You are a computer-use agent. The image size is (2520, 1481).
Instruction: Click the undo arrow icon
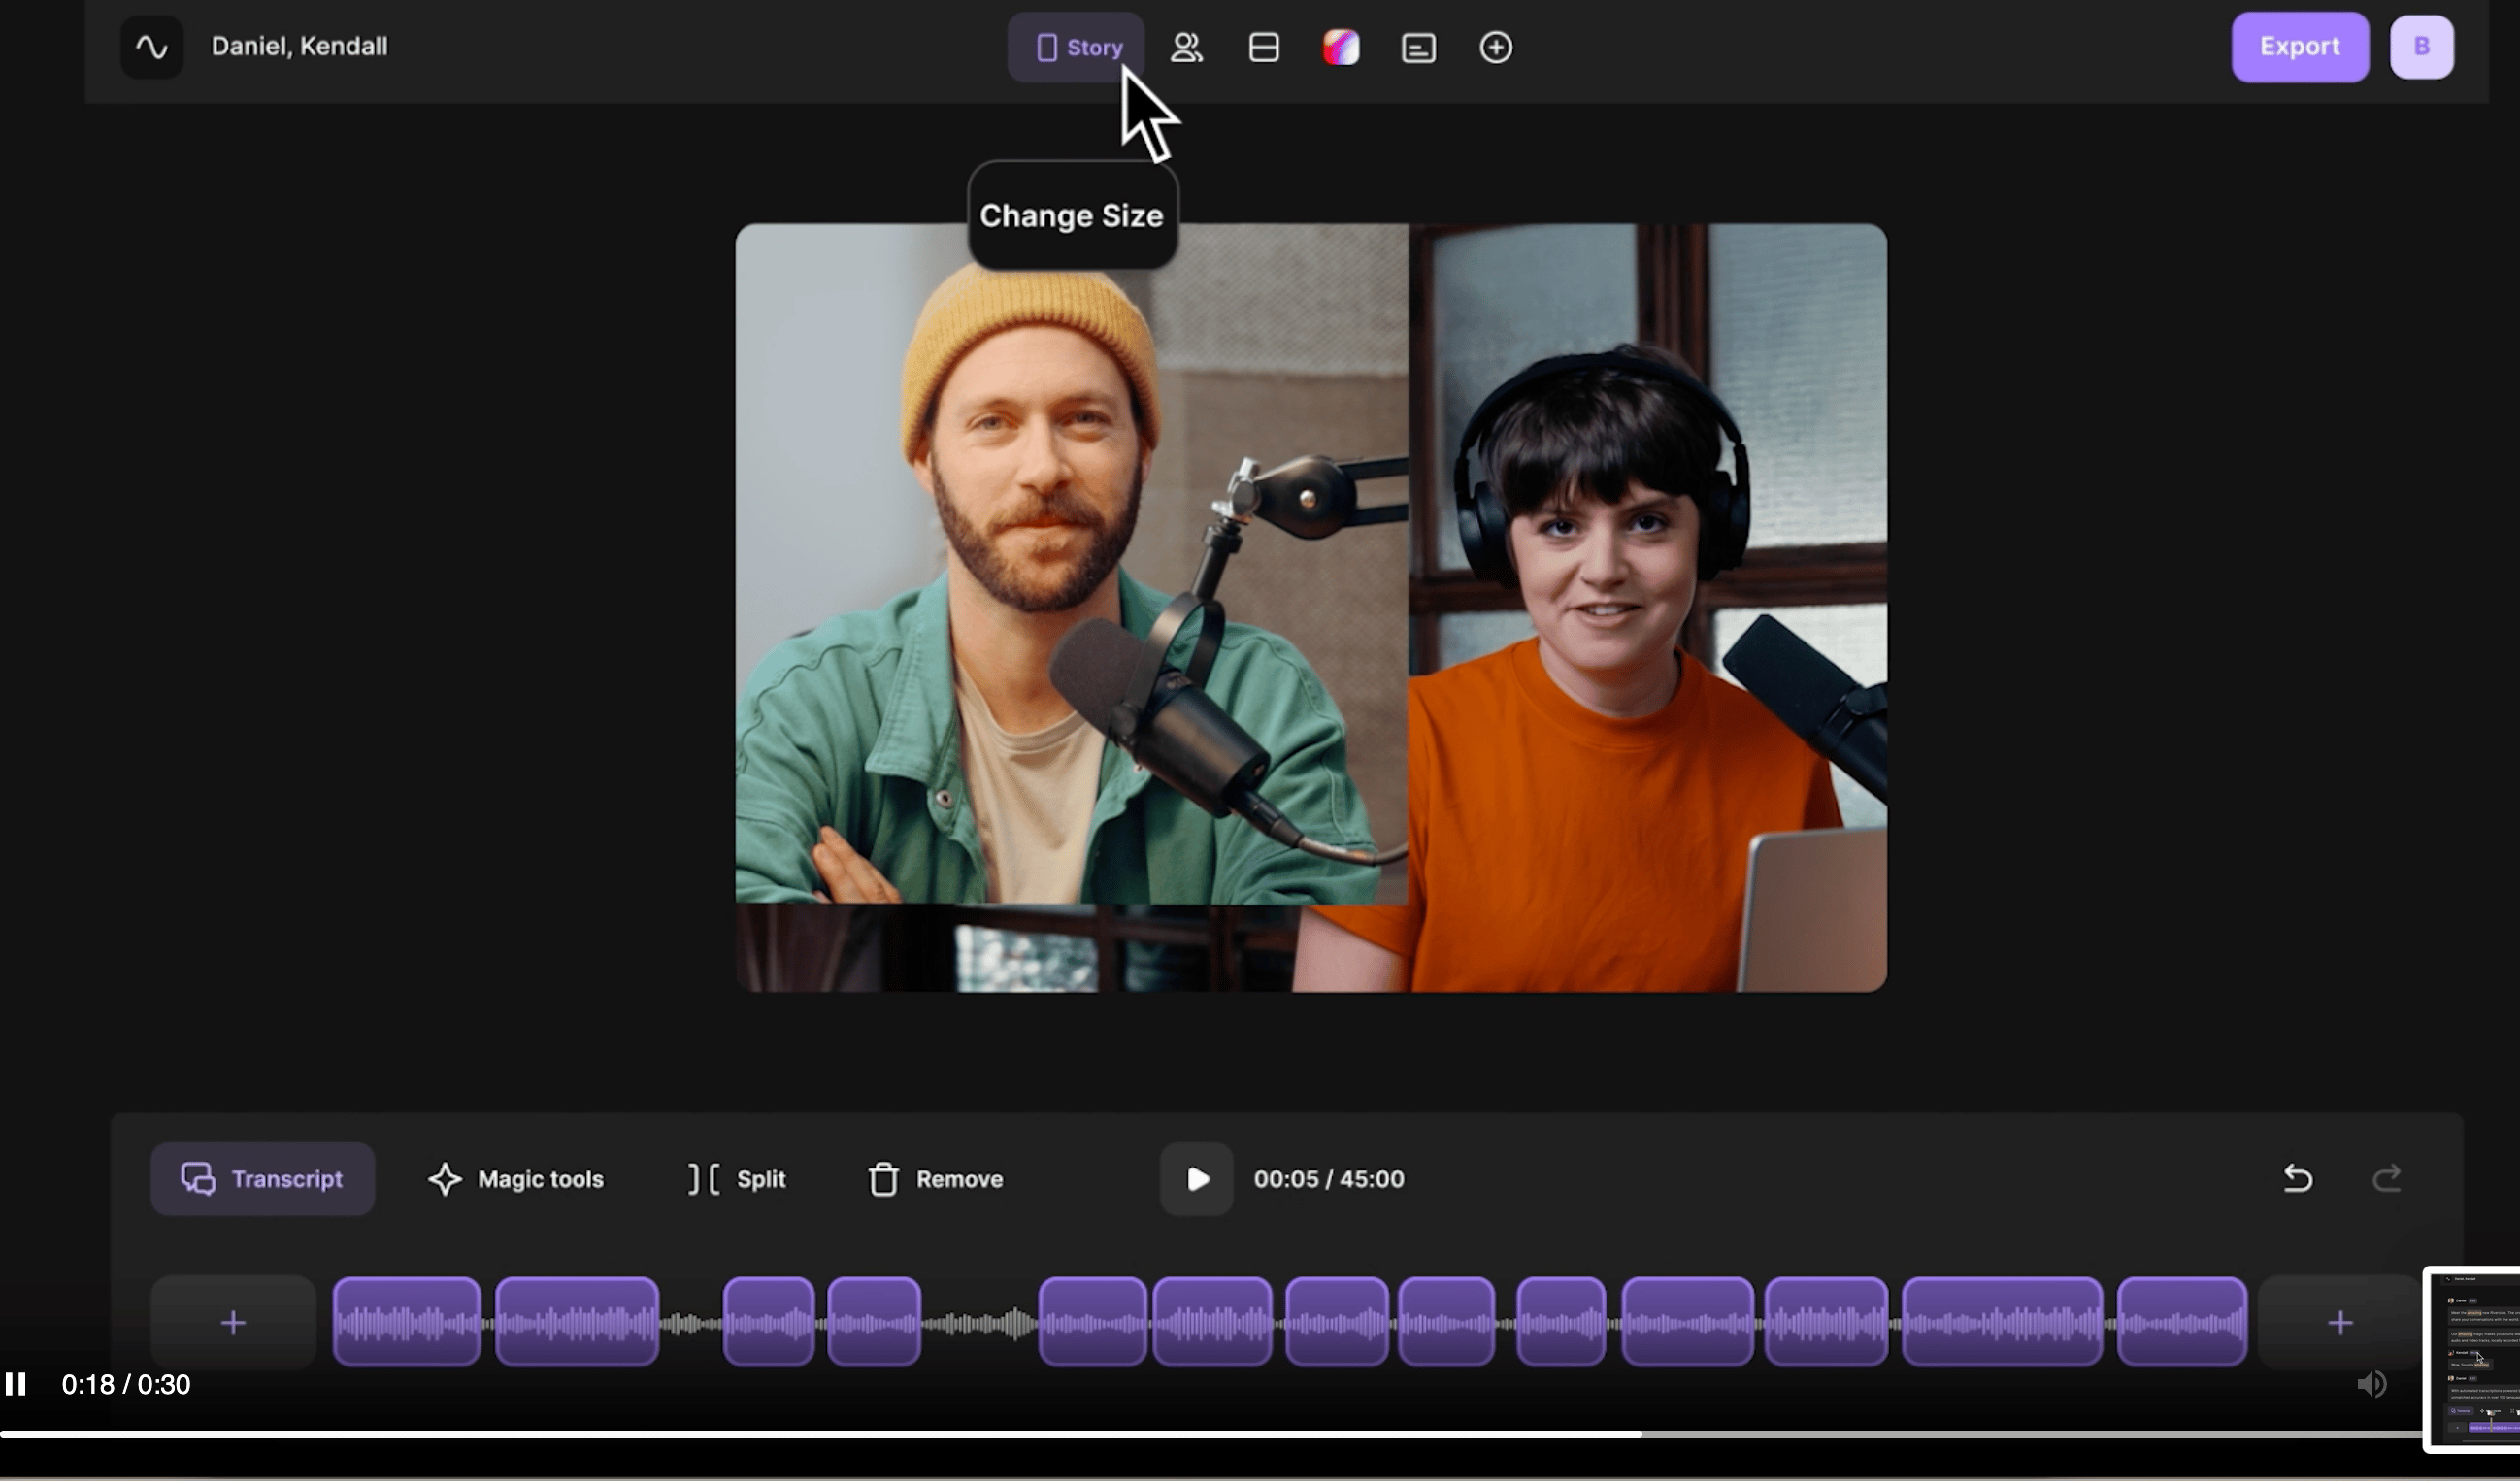coord(2298,1179)
